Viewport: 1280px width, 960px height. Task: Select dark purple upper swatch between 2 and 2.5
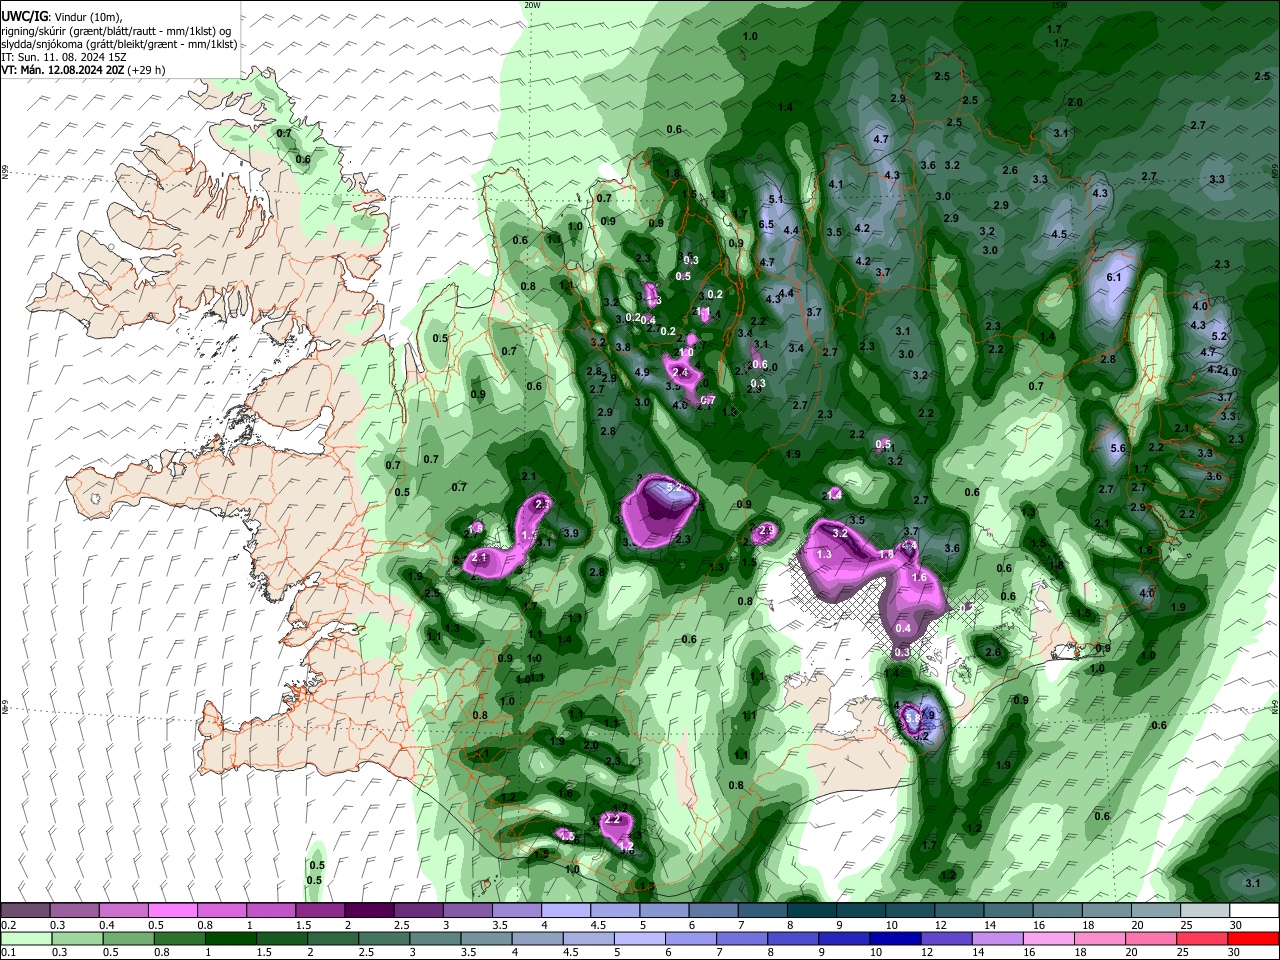(369, 911)
